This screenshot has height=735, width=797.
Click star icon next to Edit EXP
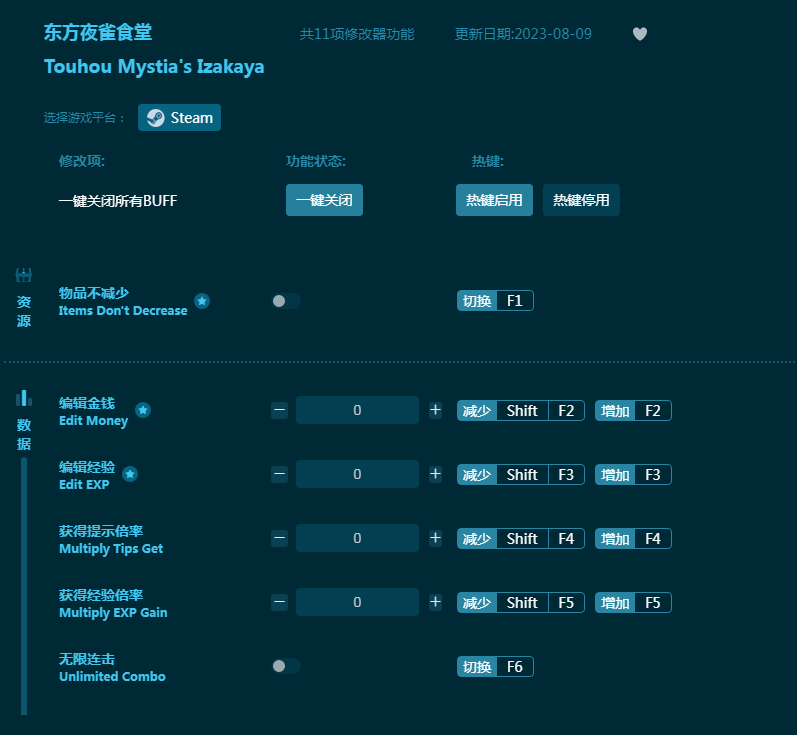coord(130,474)
